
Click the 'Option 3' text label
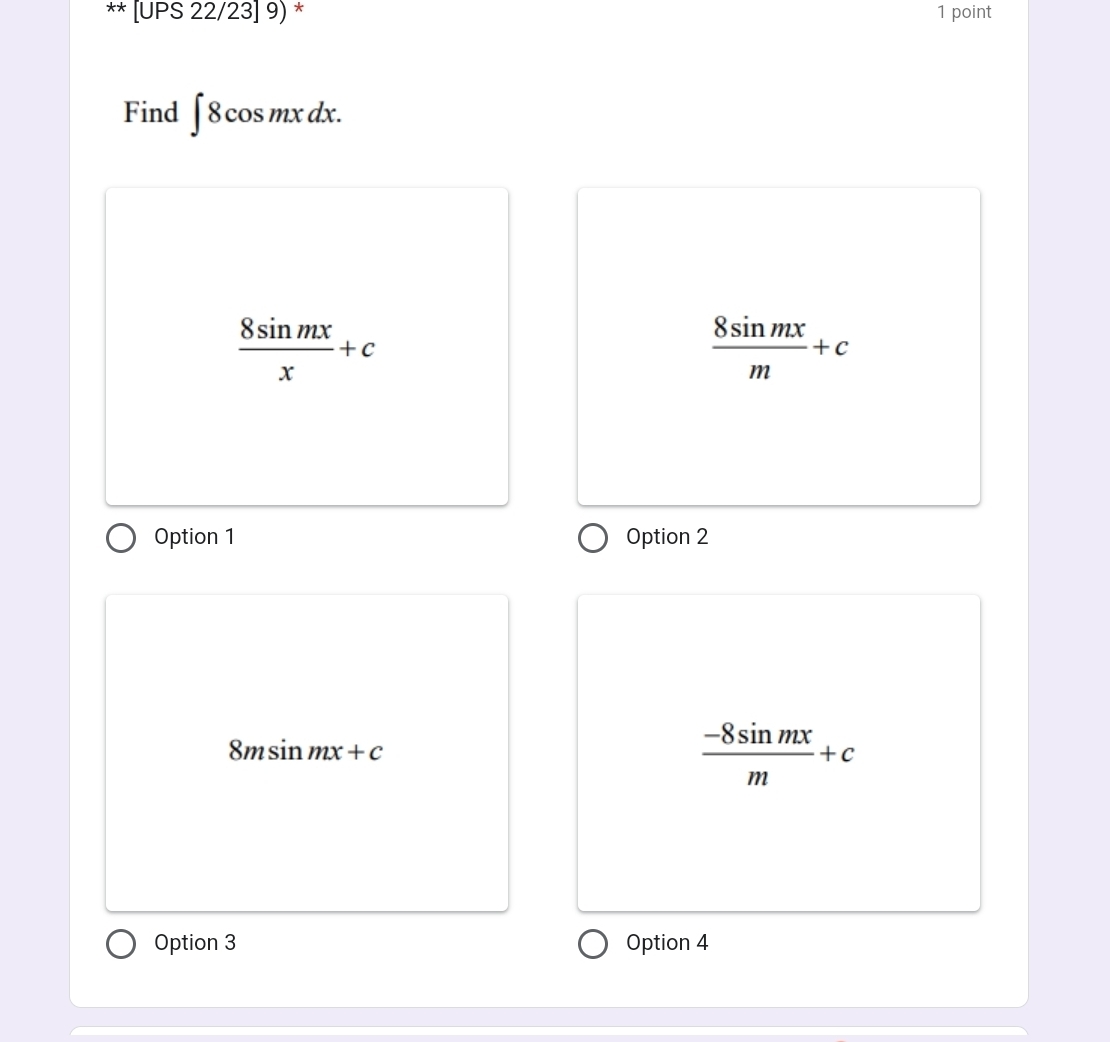coord(195,942)
